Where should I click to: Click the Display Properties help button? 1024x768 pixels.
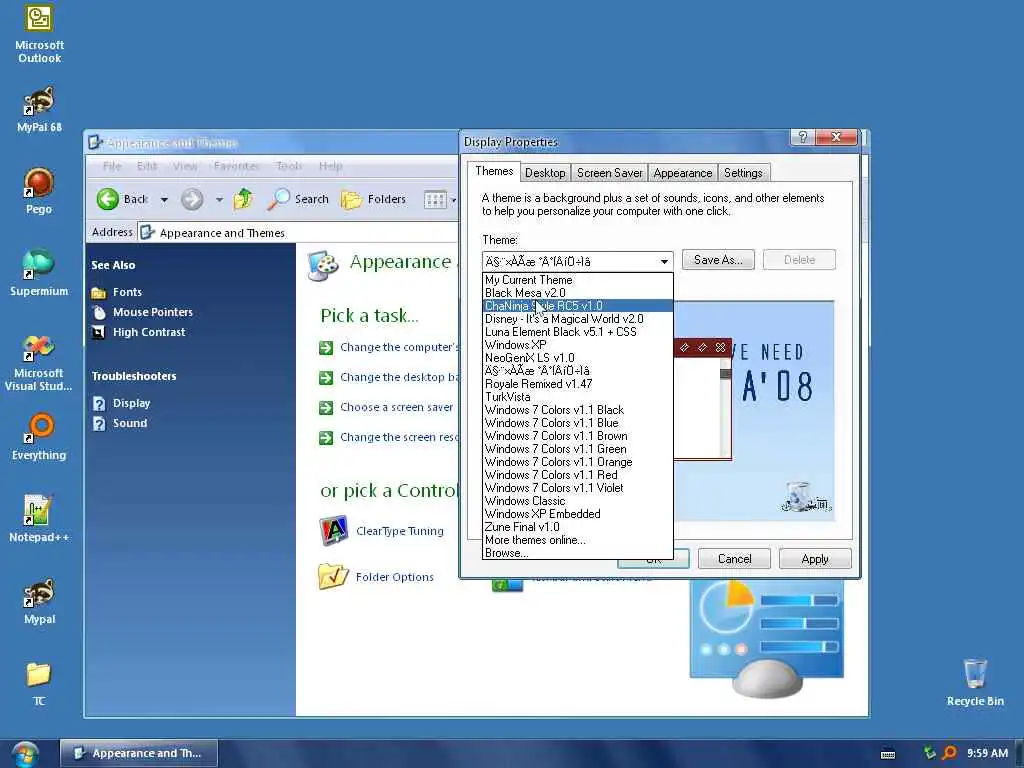pyautogui.click(x=803, y=136)
